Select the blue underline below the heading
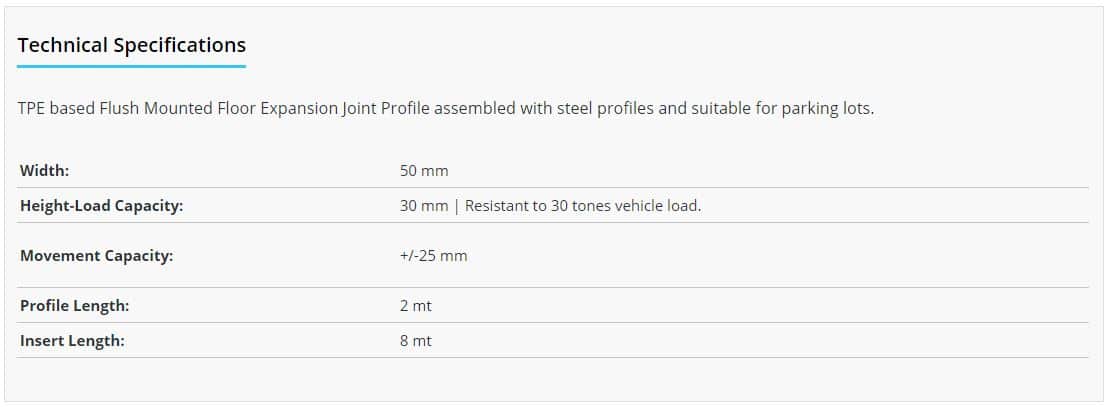1110x407 pixels. pyautogui.click(x=132, y=67)
